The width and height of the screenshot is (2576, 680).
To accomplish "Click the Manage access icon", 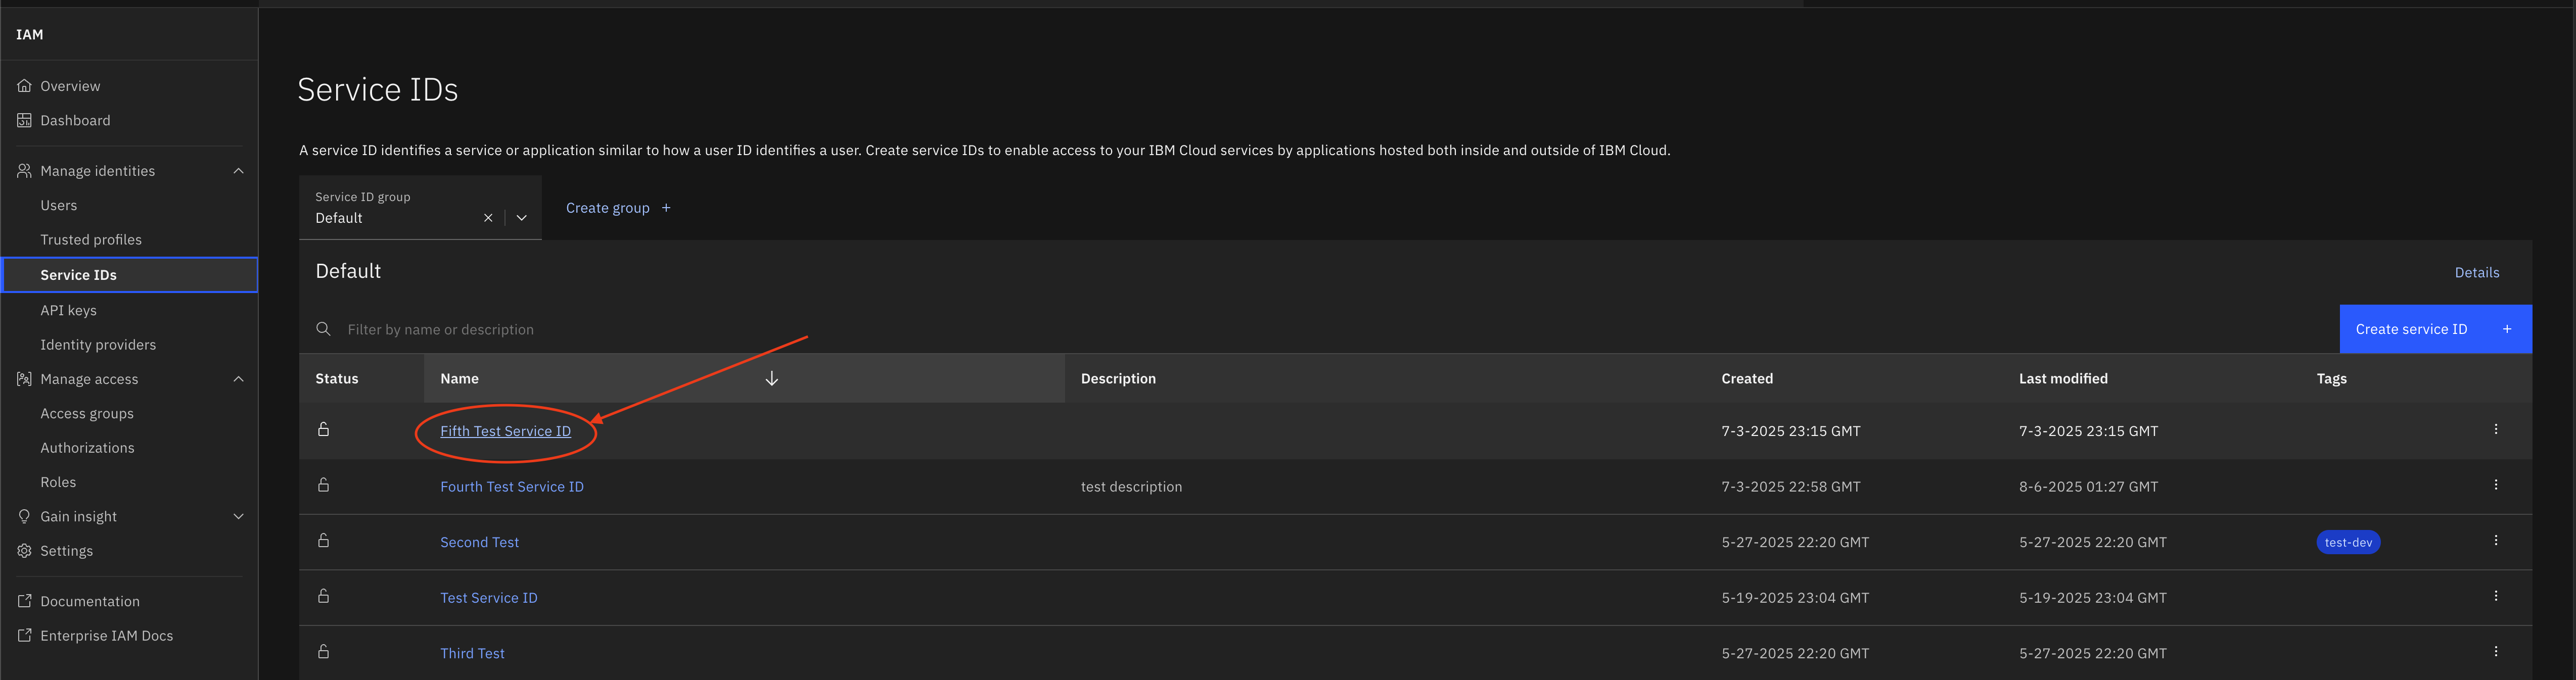I will (x=24, y=379).
